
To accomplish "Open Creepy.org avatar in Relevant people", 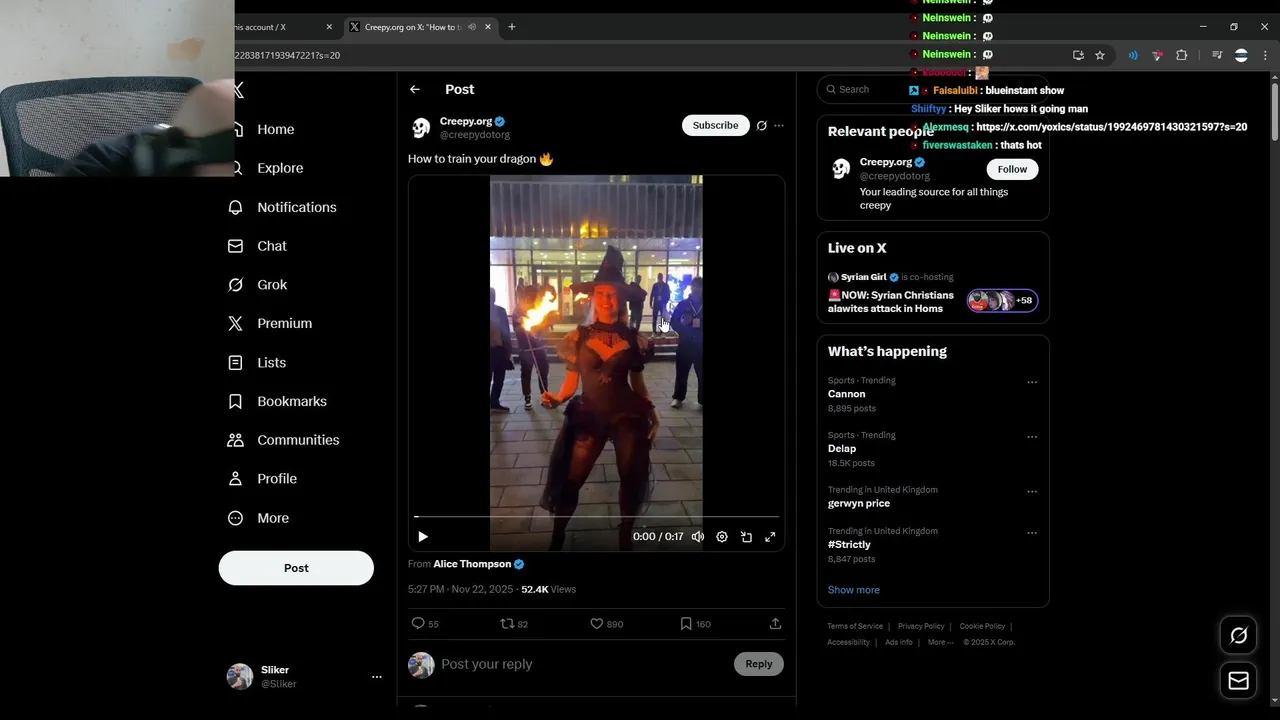I will pos(841,169).
